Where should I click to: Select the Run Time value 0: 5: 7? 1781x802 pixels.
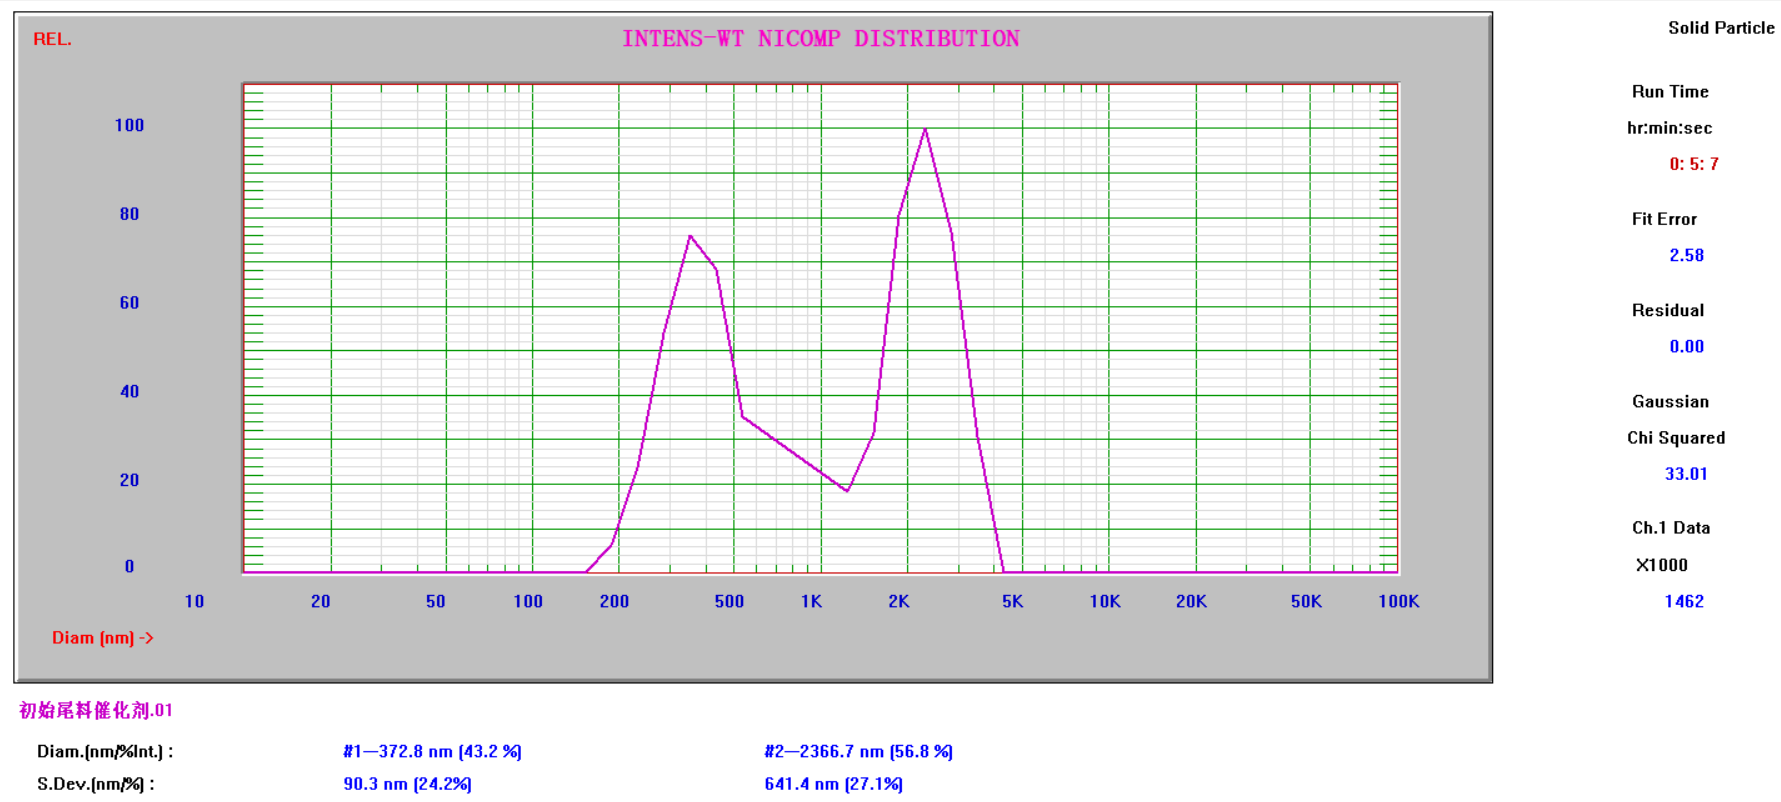click(x=1693, y=164)
